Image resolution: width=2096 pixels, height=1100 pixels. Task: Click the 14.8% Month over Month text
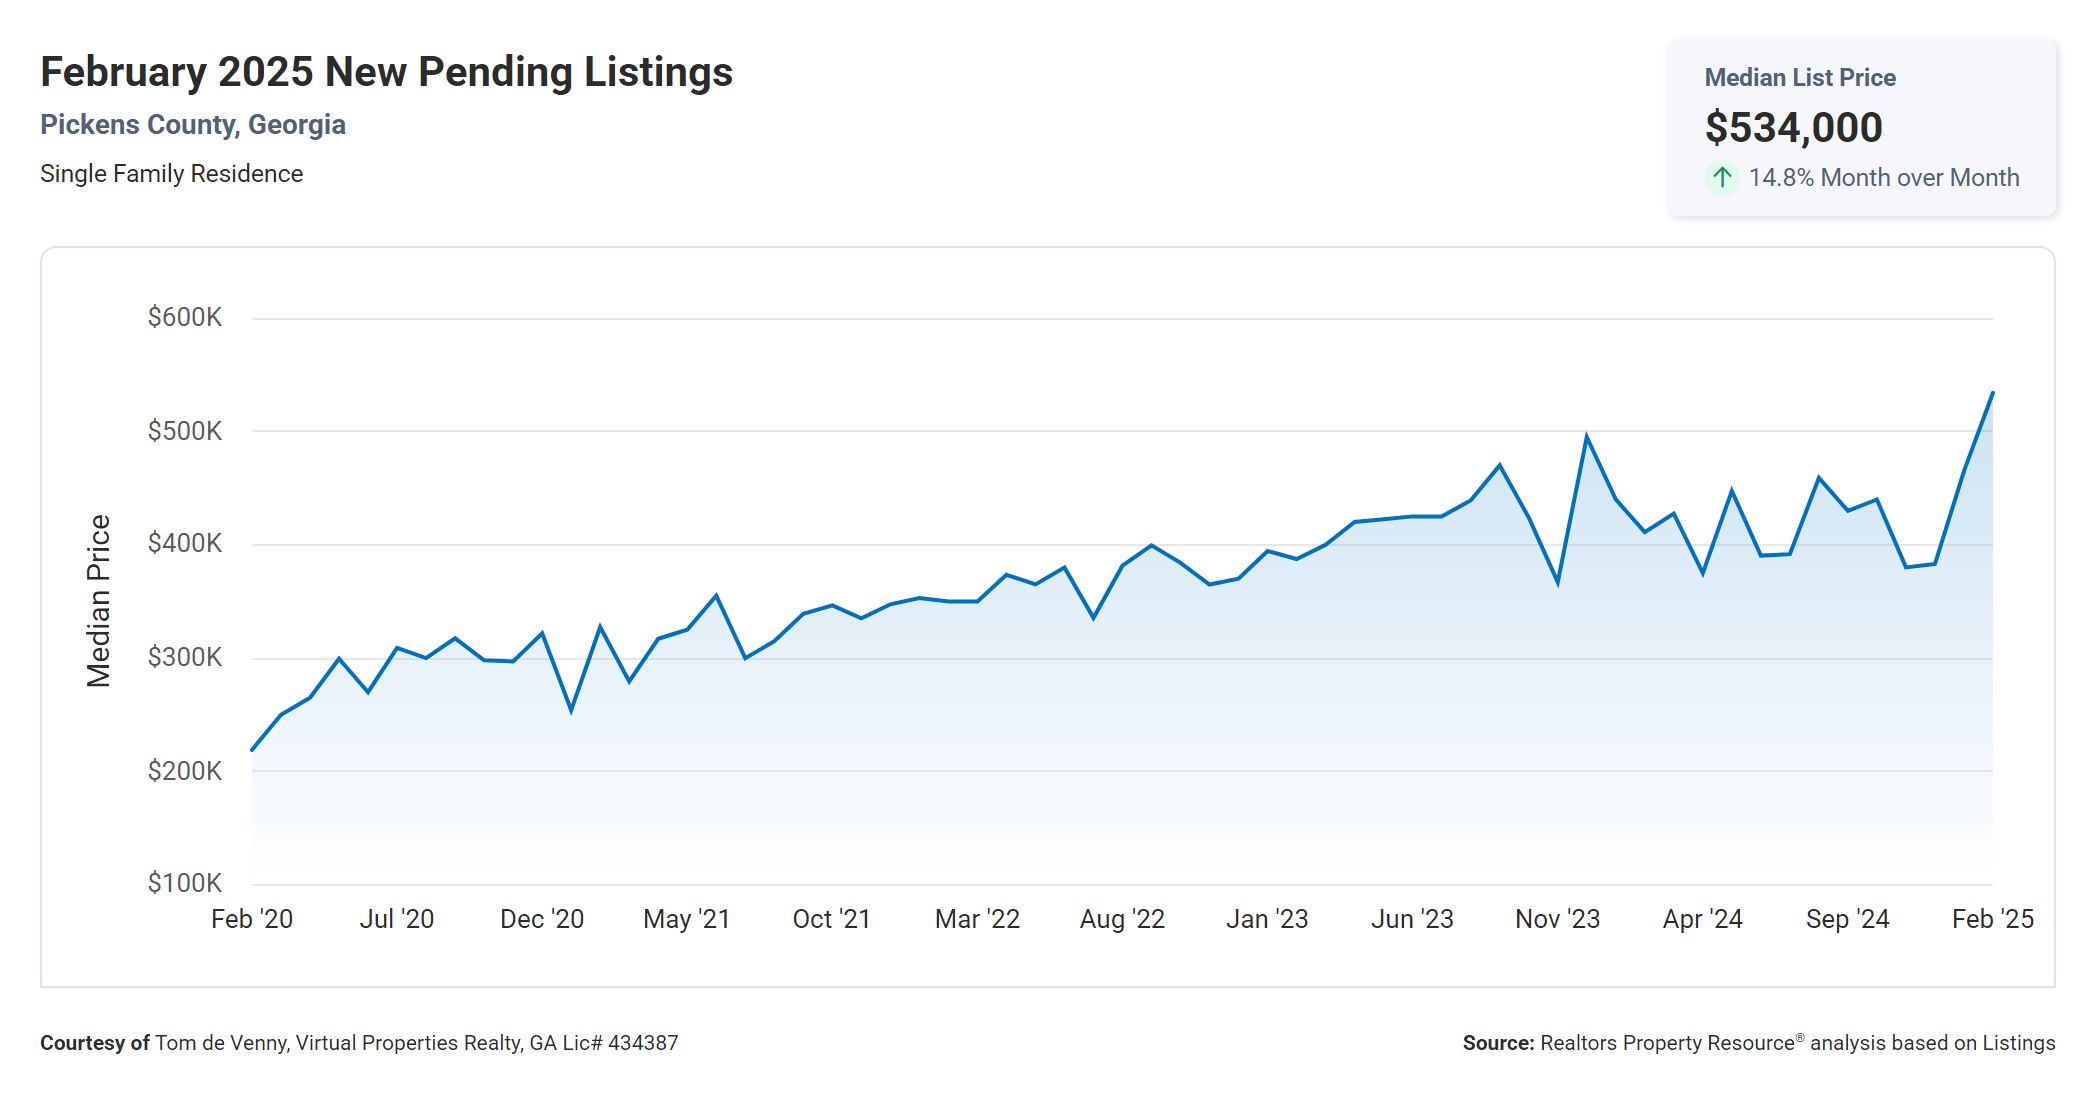1883,178
